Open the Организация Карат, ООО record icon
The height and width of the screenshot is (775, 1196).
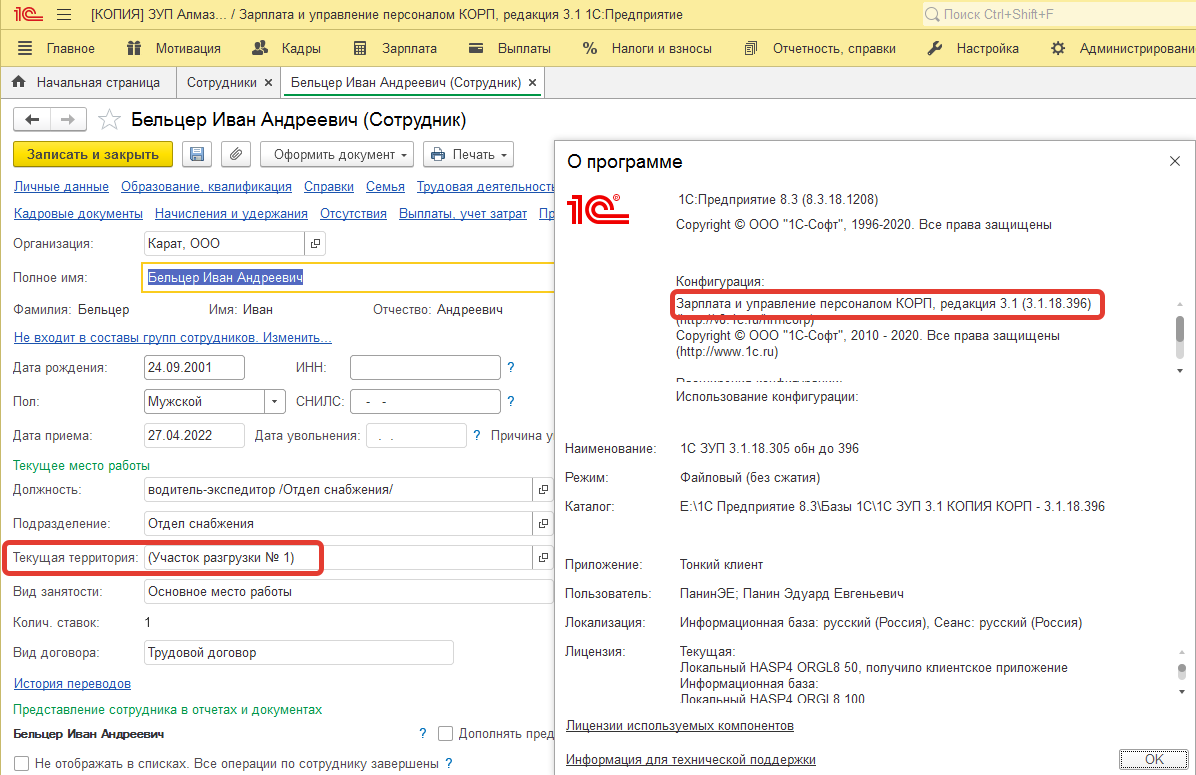315,243
